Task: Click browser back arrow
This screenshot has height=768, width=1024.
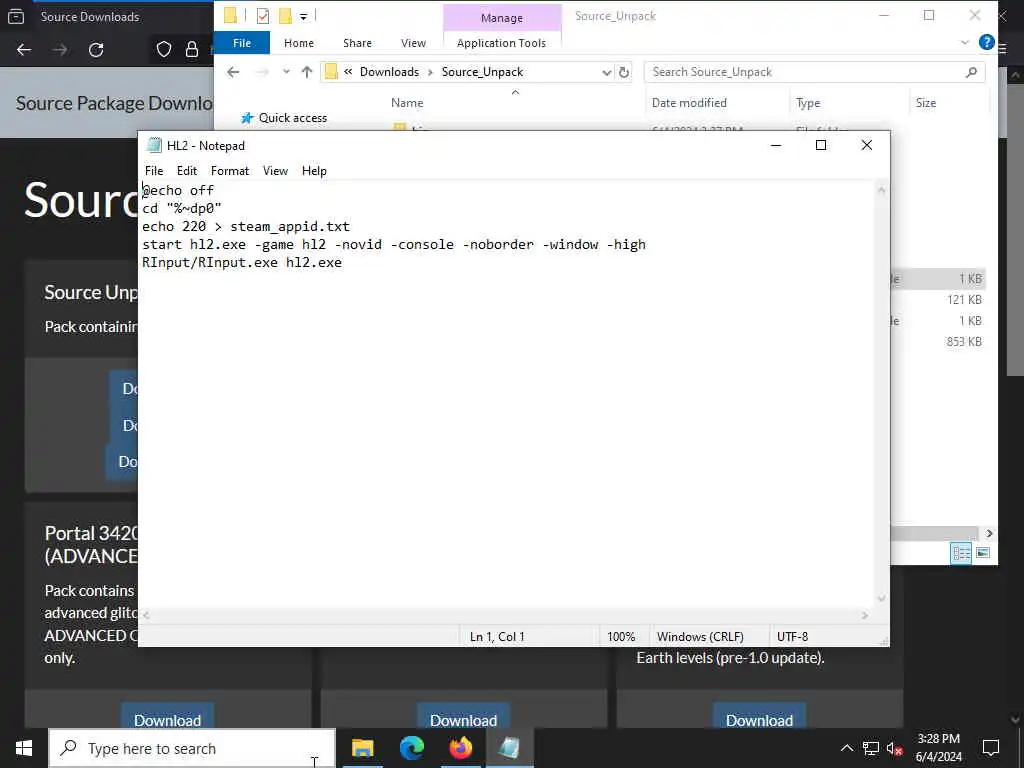Action: point(24,50)
